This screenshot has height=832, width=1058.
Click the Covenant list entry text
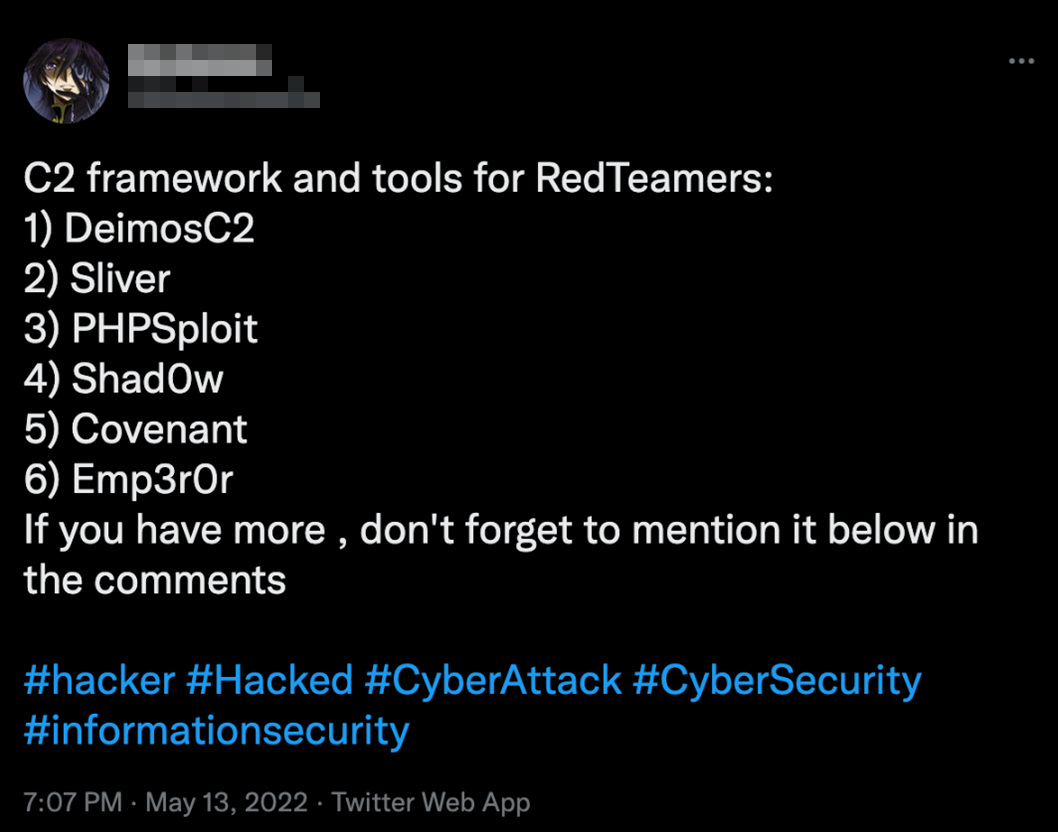point(159,430)
